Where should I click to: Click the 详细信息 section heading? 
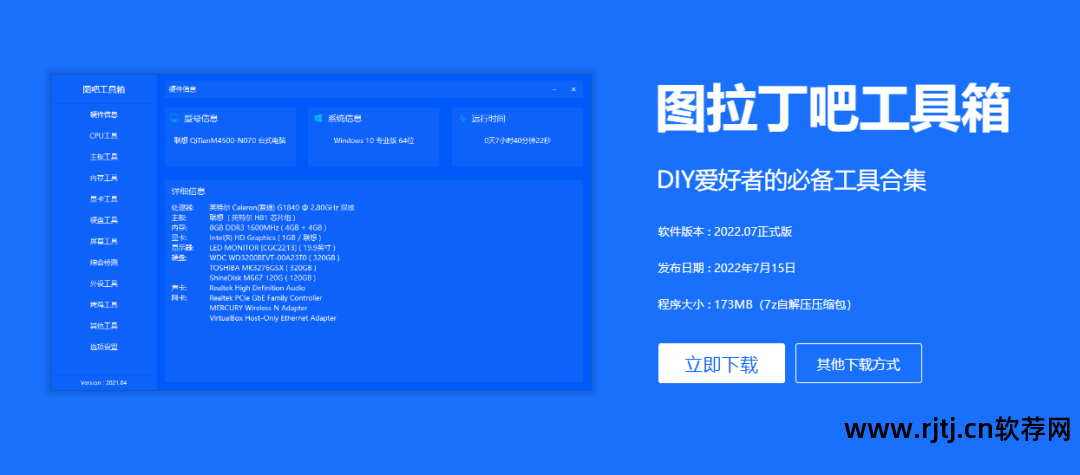click(x=187, y=192)
